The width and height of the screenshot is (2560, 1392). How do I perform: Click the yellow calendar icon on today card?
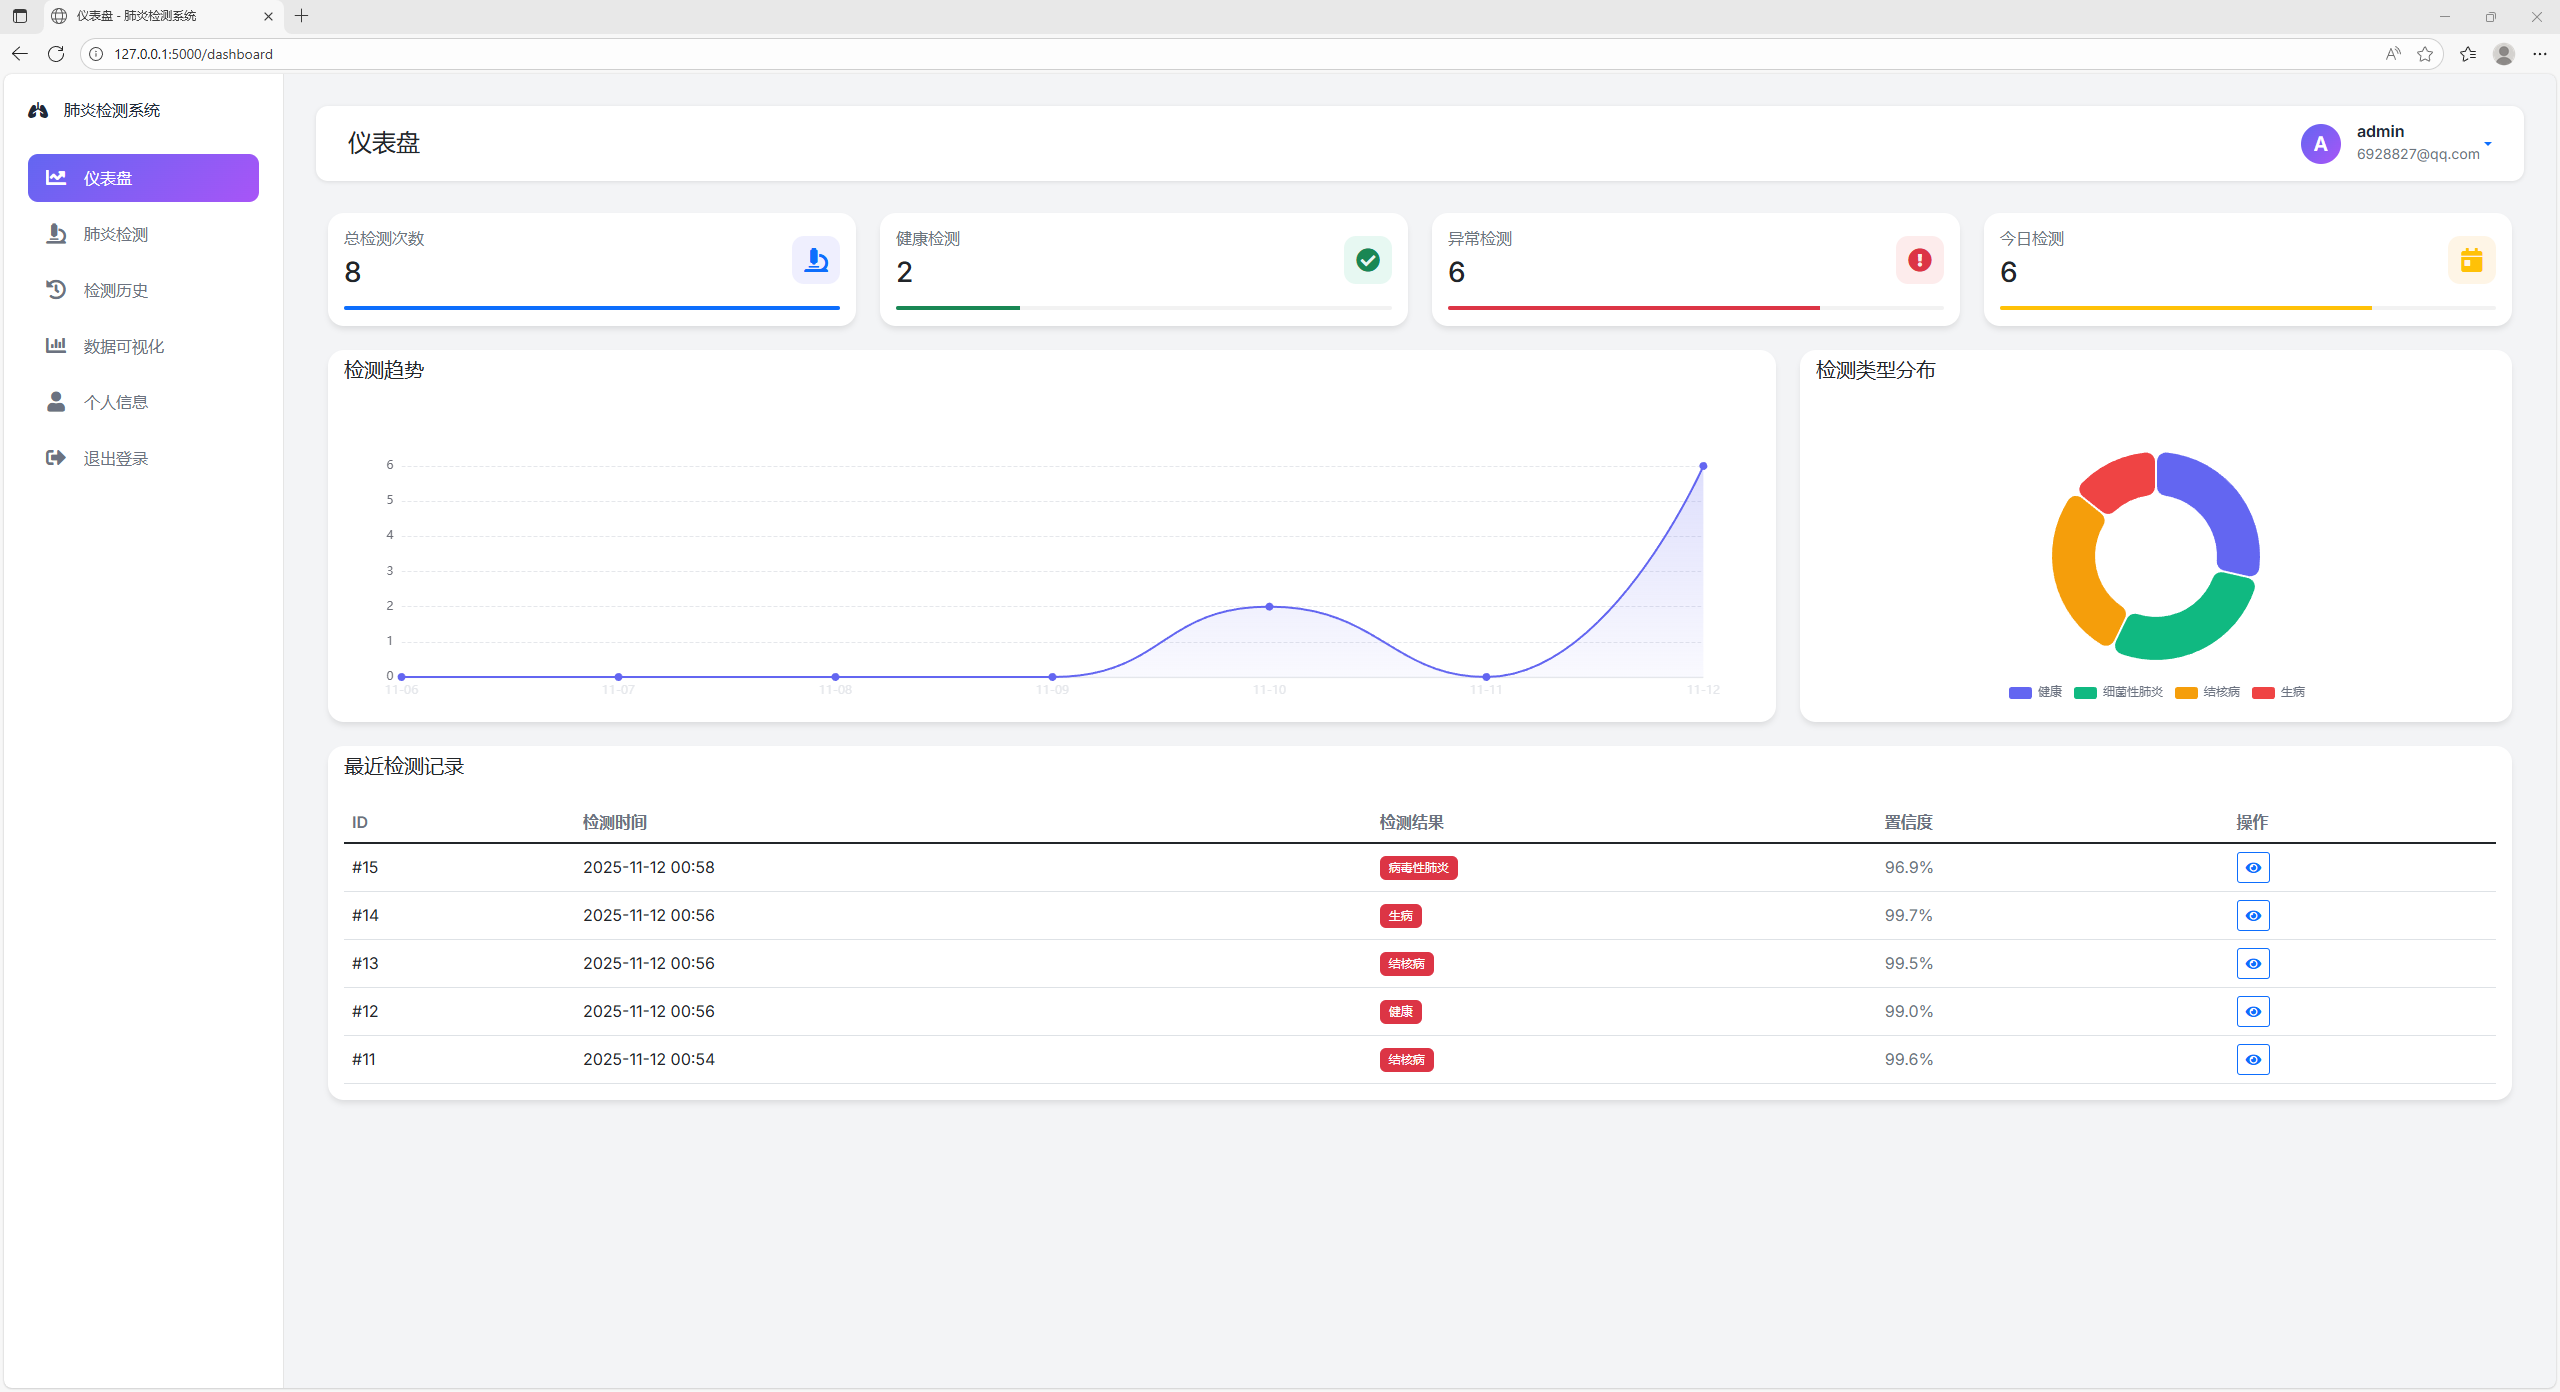2471,260
